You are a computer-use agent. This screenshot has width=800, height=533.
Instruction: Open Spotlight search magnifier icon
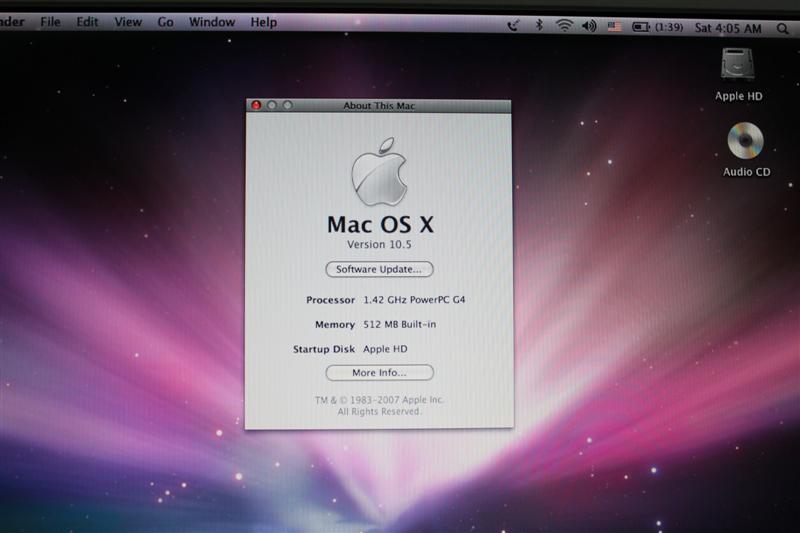point(783,29)
